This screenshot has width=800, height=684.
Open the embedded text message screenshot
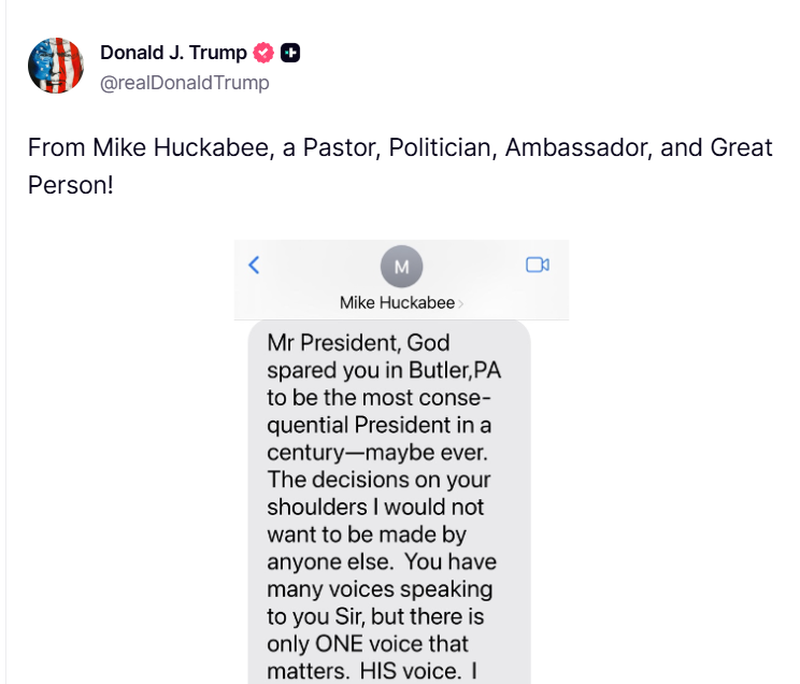(x=401, y=460)
